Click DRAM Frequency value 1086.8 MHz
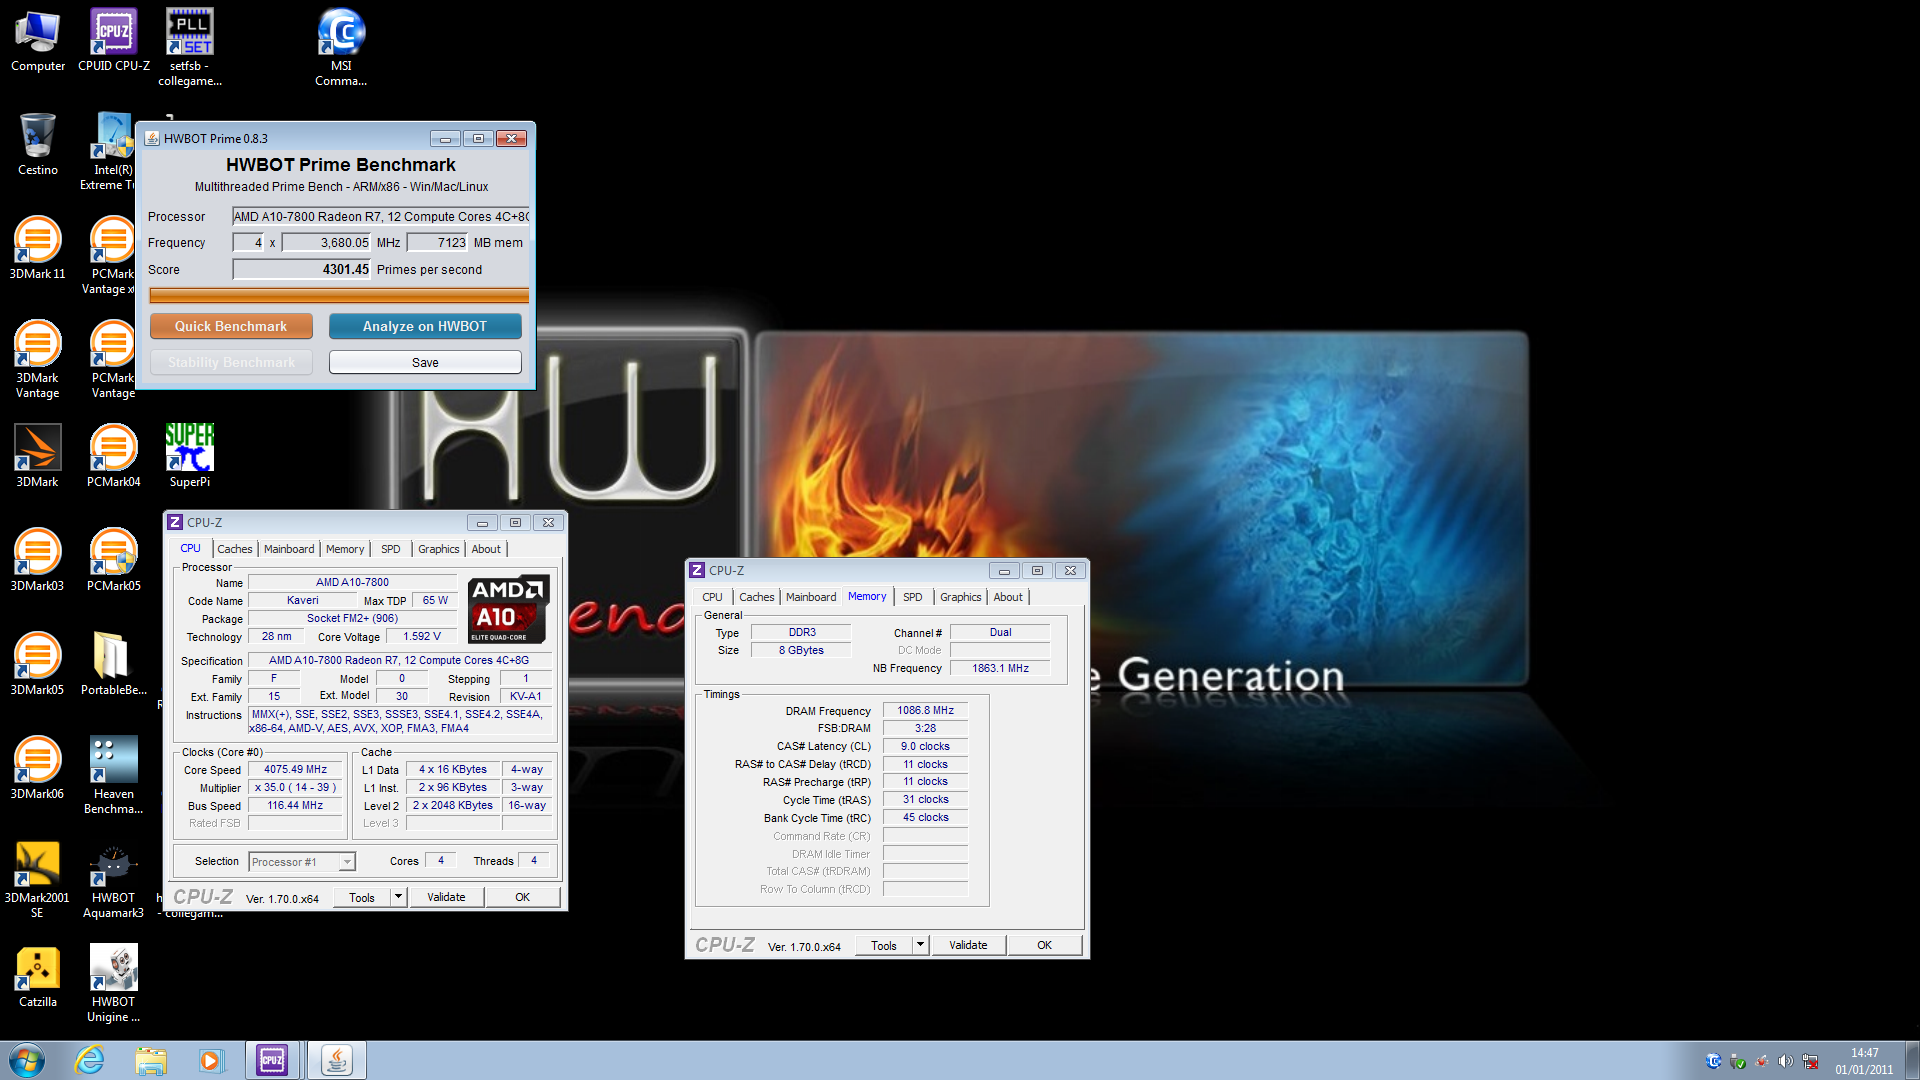The width and height of the screenshot is (1920, 1080). [926, 711]
